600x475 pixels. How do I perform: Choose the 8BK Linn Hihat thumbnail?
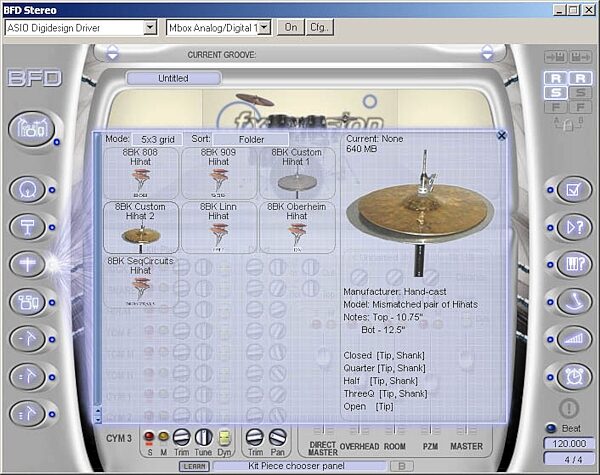tap(218, 227)
